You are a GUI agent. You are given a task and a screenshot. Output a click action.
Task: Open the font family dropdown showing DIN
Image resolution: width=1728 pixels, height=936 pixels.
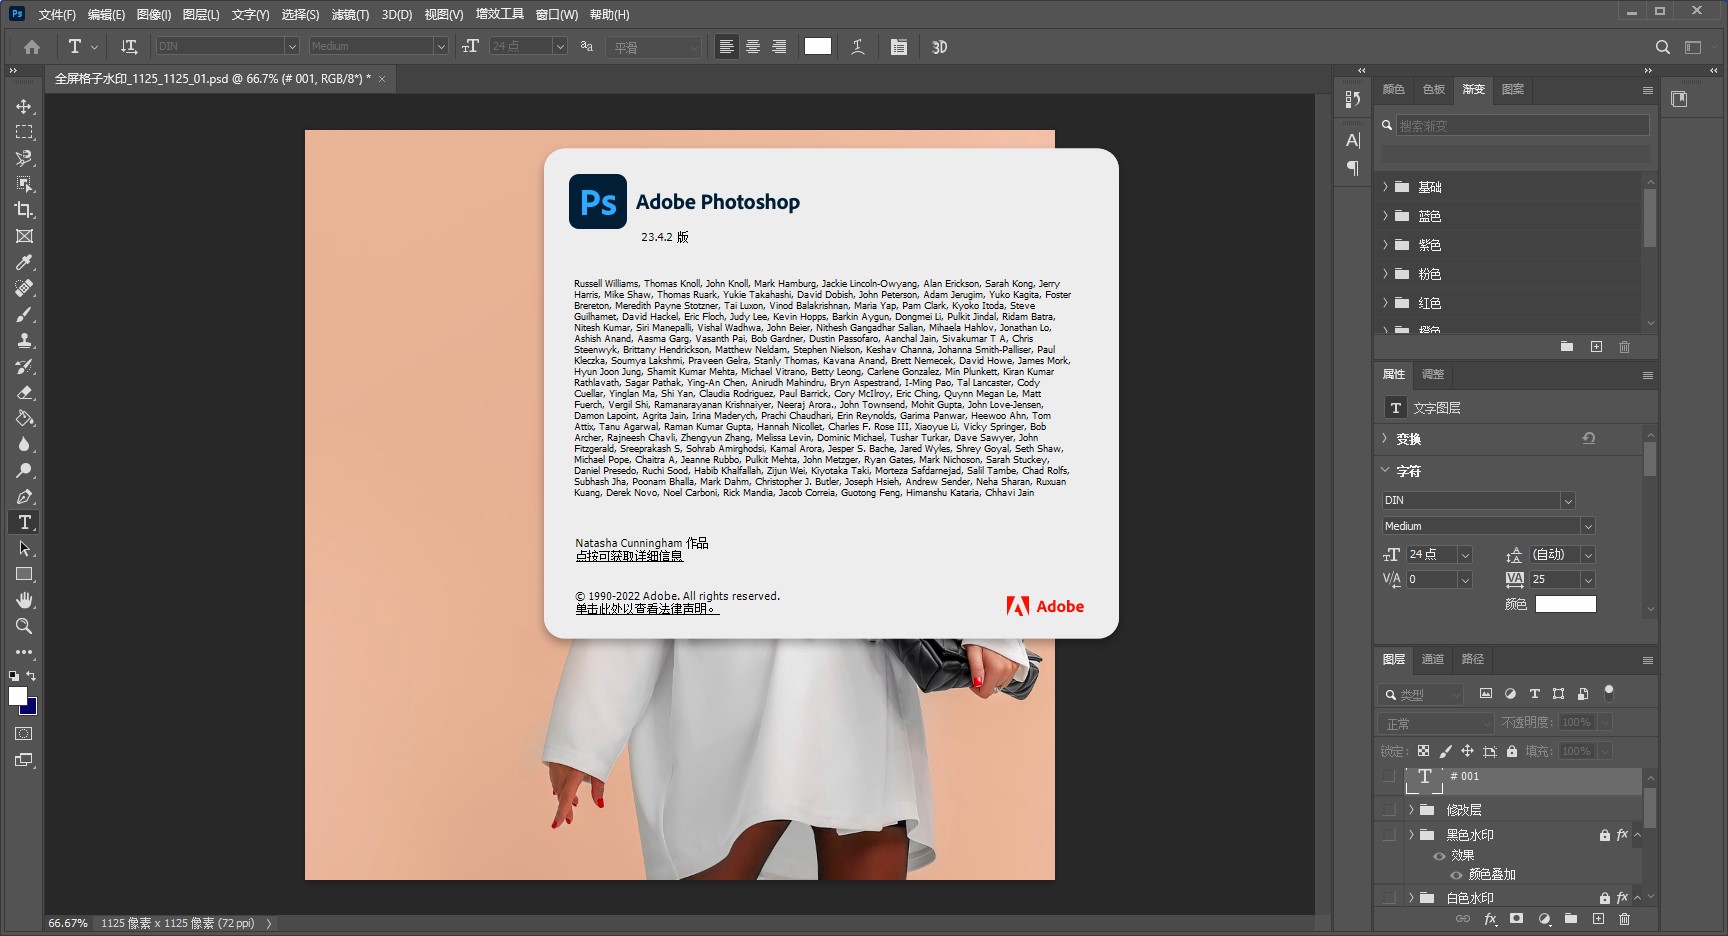coord(1569,500)
